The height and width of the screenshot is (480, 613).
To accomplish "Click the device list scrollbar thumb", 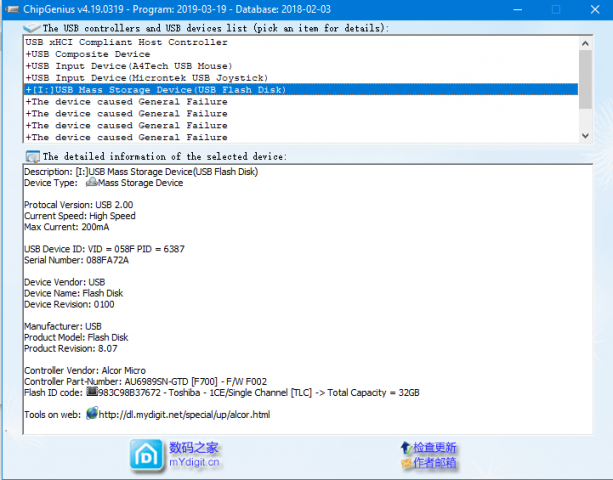I will tap(585, 79).
